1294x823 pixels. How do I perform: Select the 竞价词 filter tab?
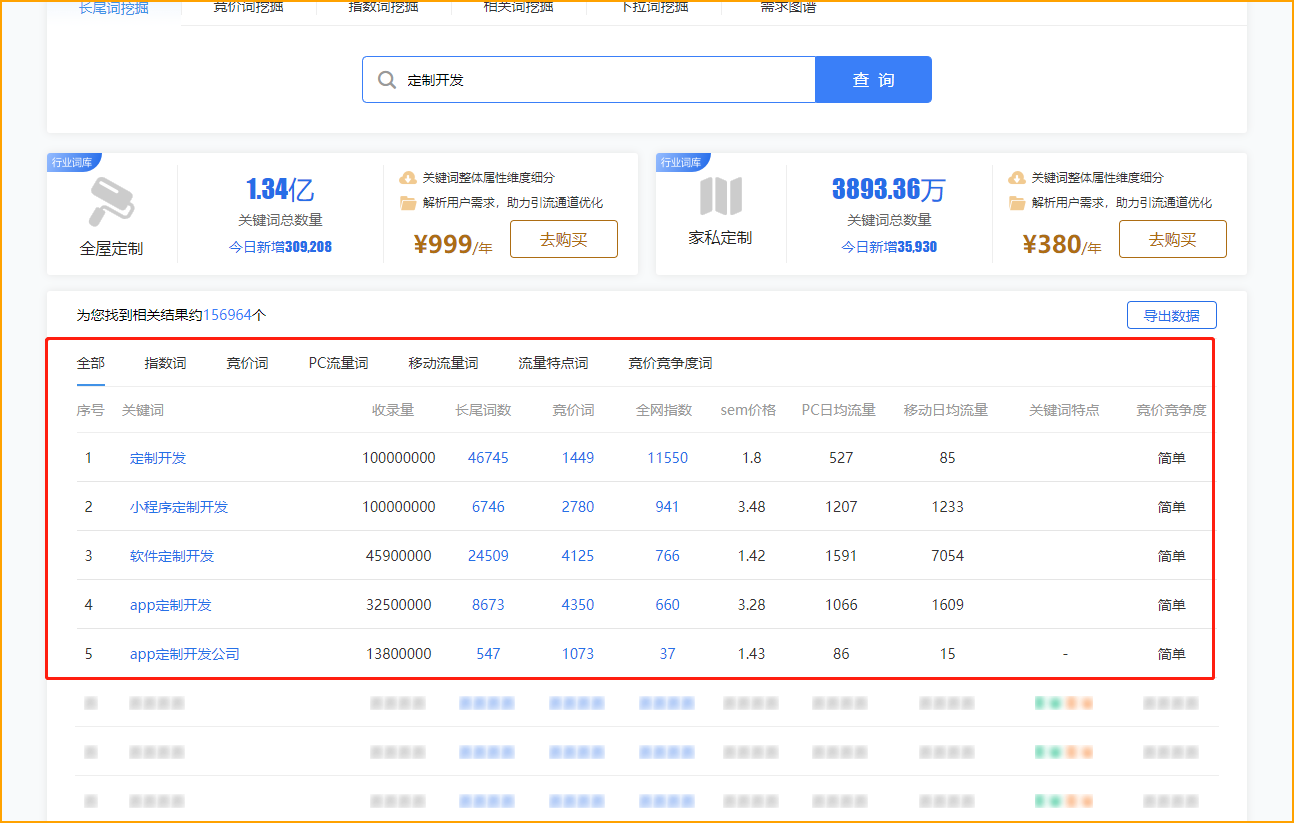[x=247, y=363]
